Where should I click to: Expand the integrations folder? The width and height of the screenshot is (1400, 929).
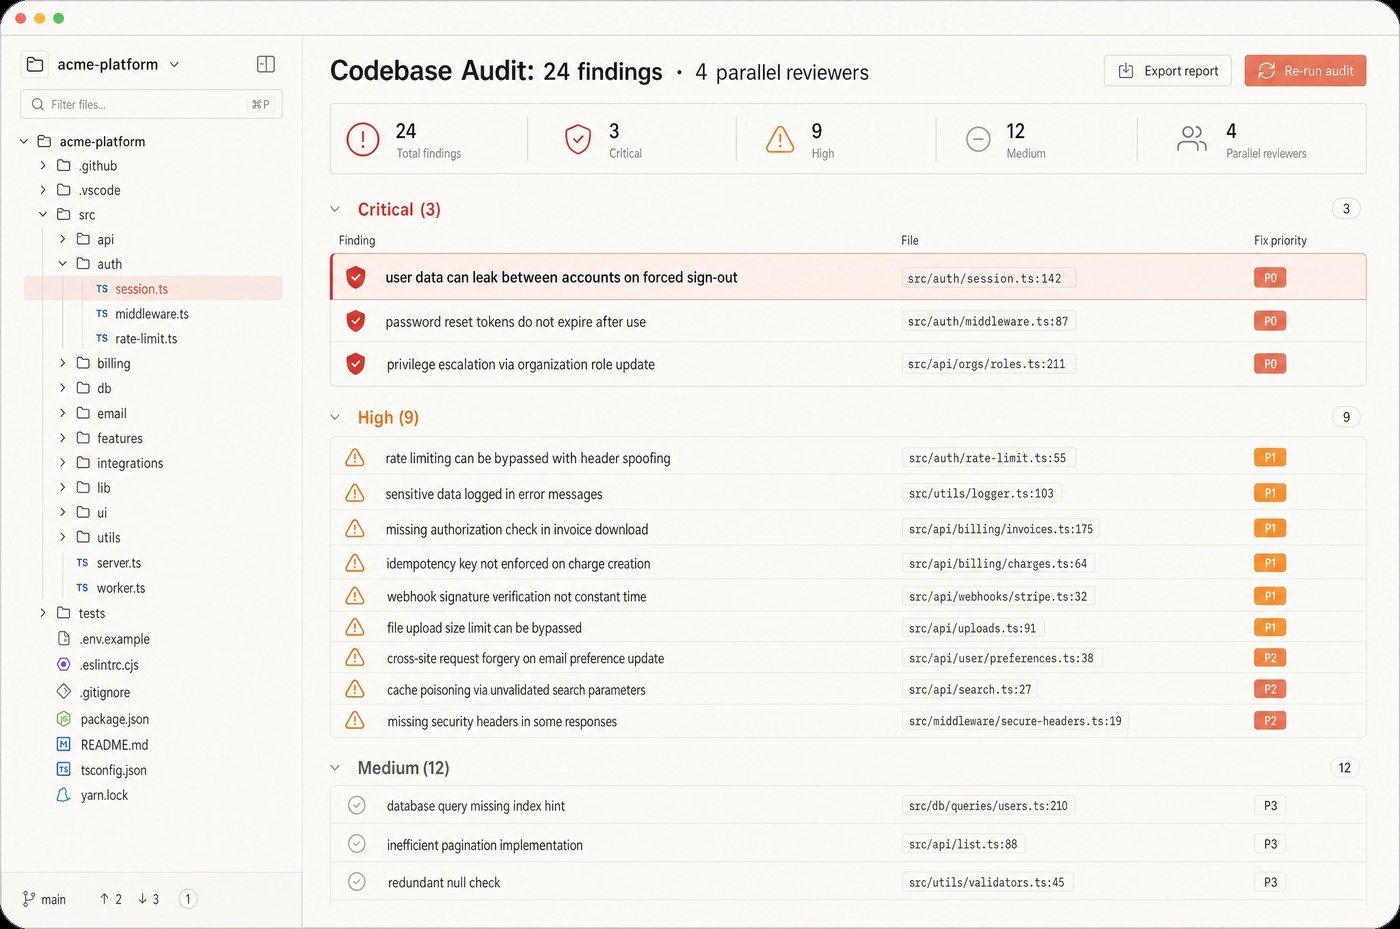pos(62,463)
